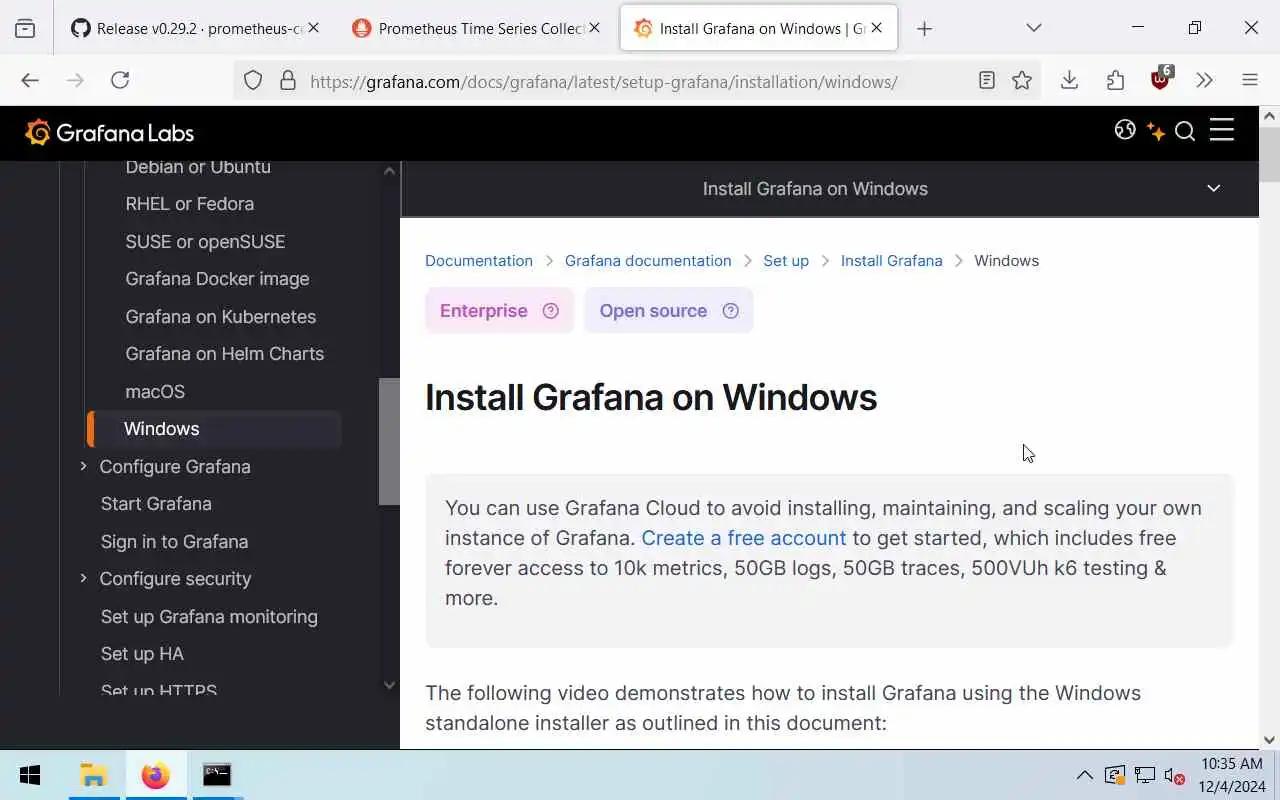Open Grafana on Helm Charts page
This screenshot has width=1280, height=800.
pyautogui.click(x=225, y=354)
